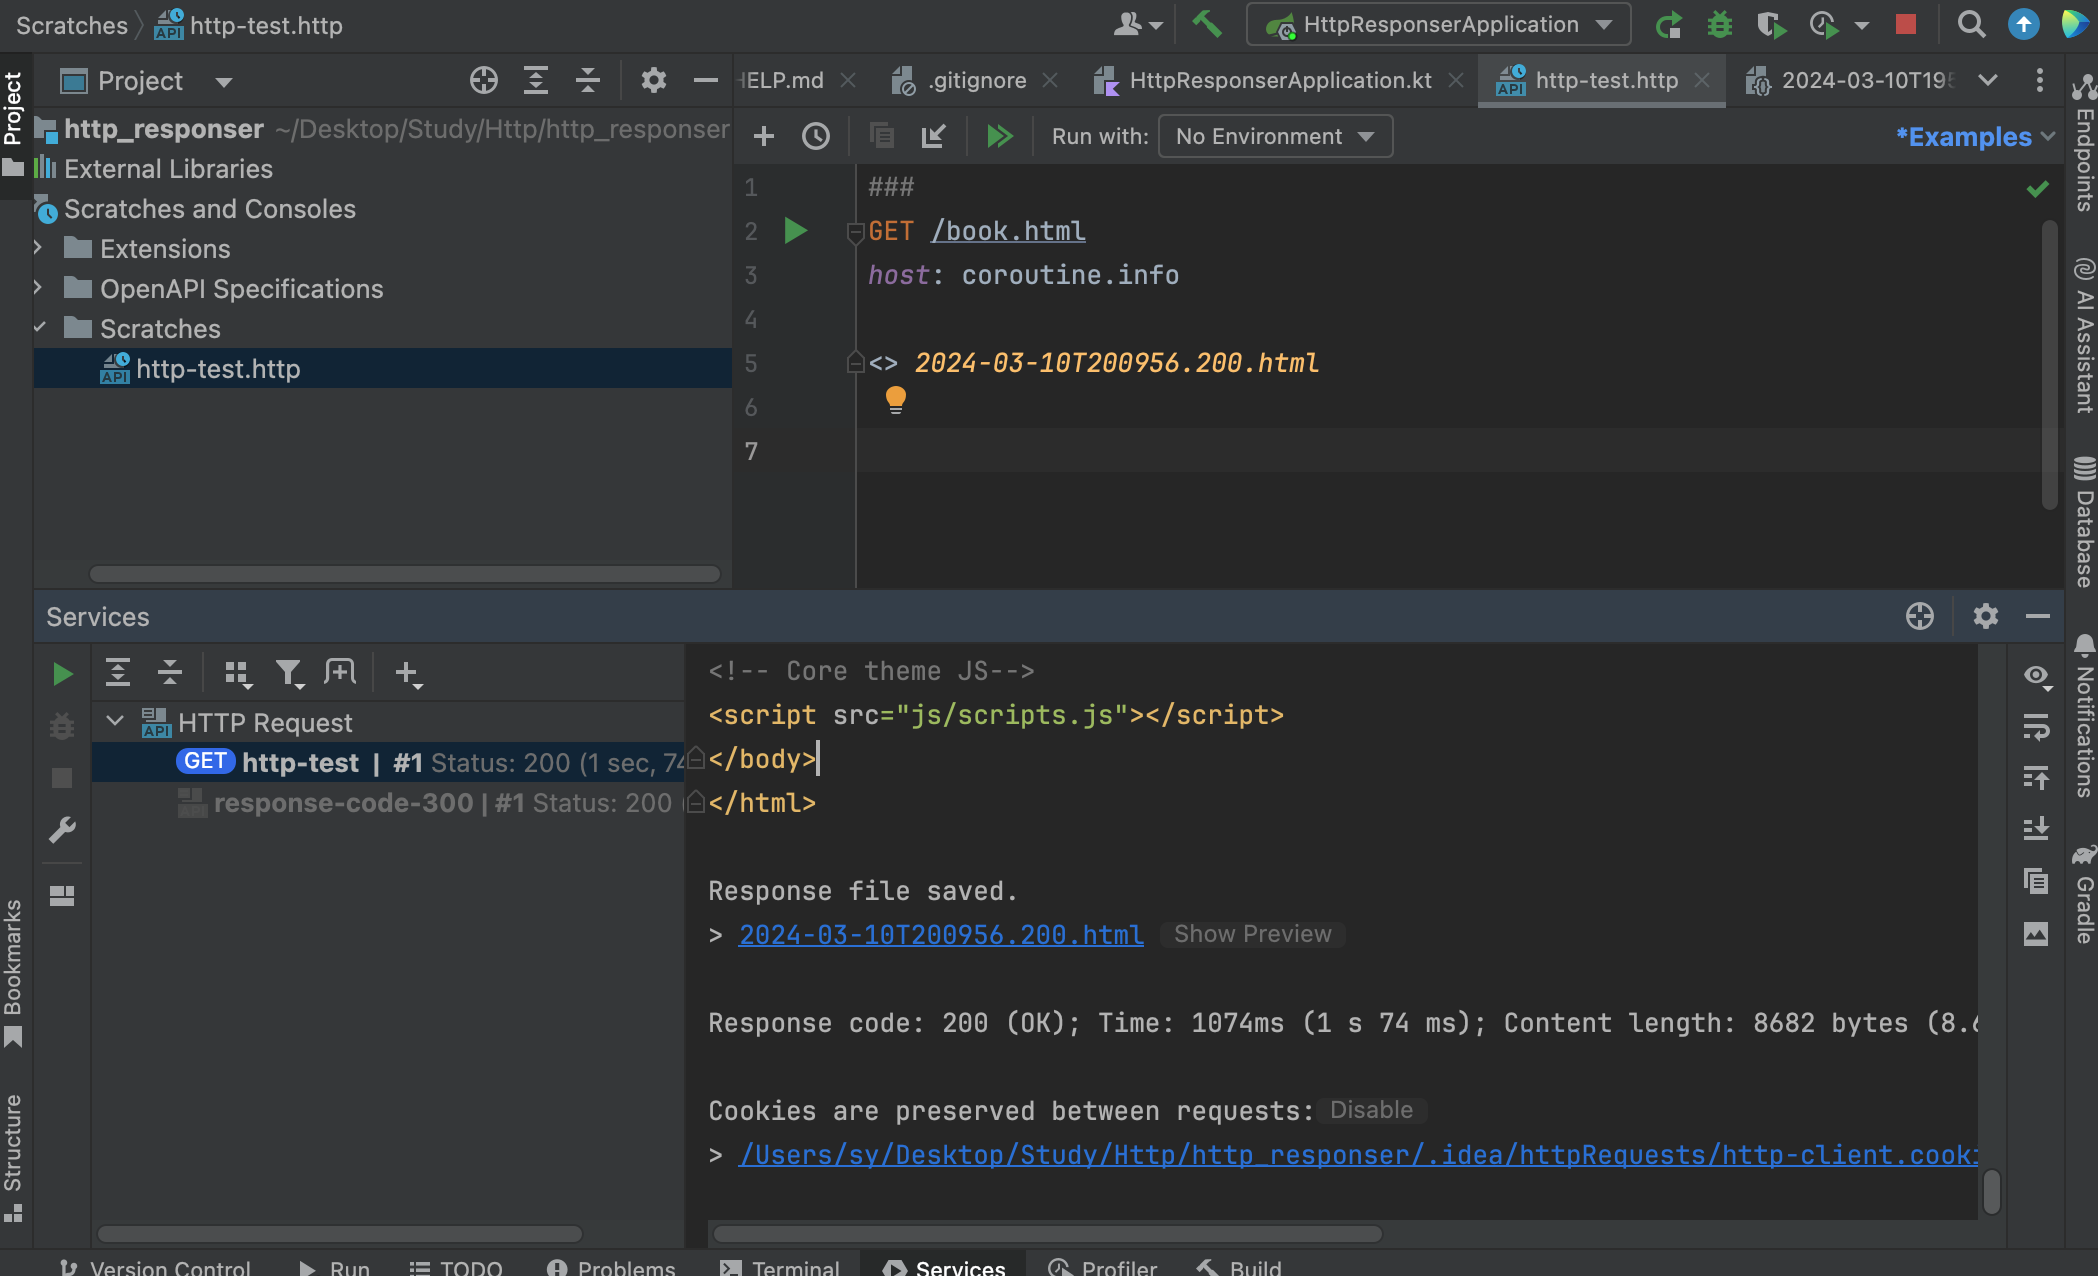The width and height of the screenshot is (2098, 1276).
Task: Toggle the Filter icon in Services toolbar
Action: pyautogui.click(x=289, y=673)
